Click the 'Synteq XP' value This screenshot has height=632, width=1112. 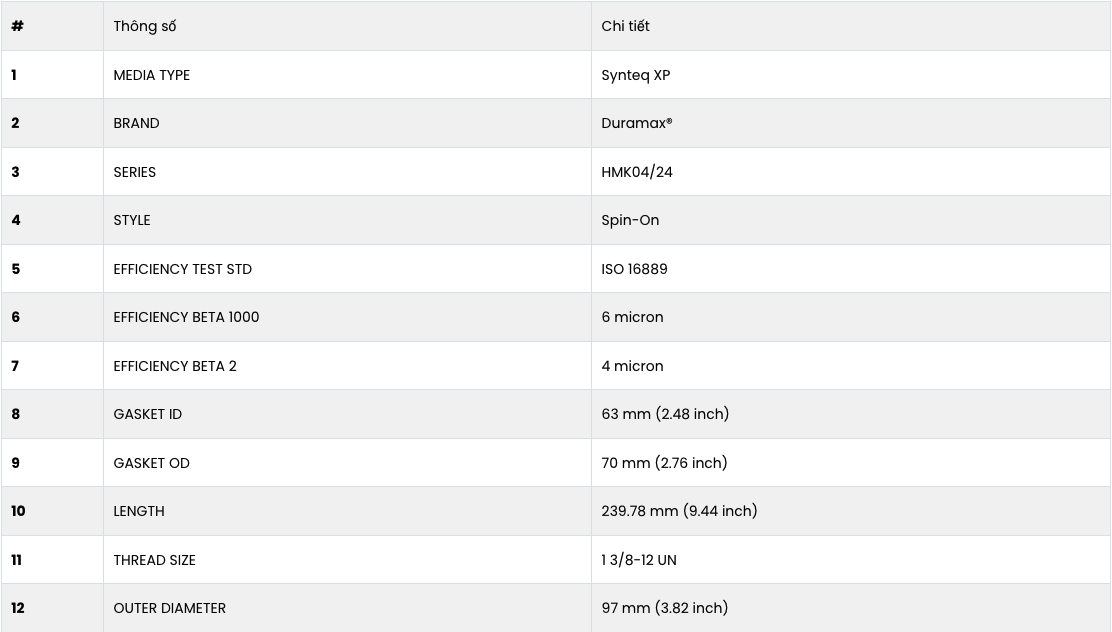(x=635, y=75)
